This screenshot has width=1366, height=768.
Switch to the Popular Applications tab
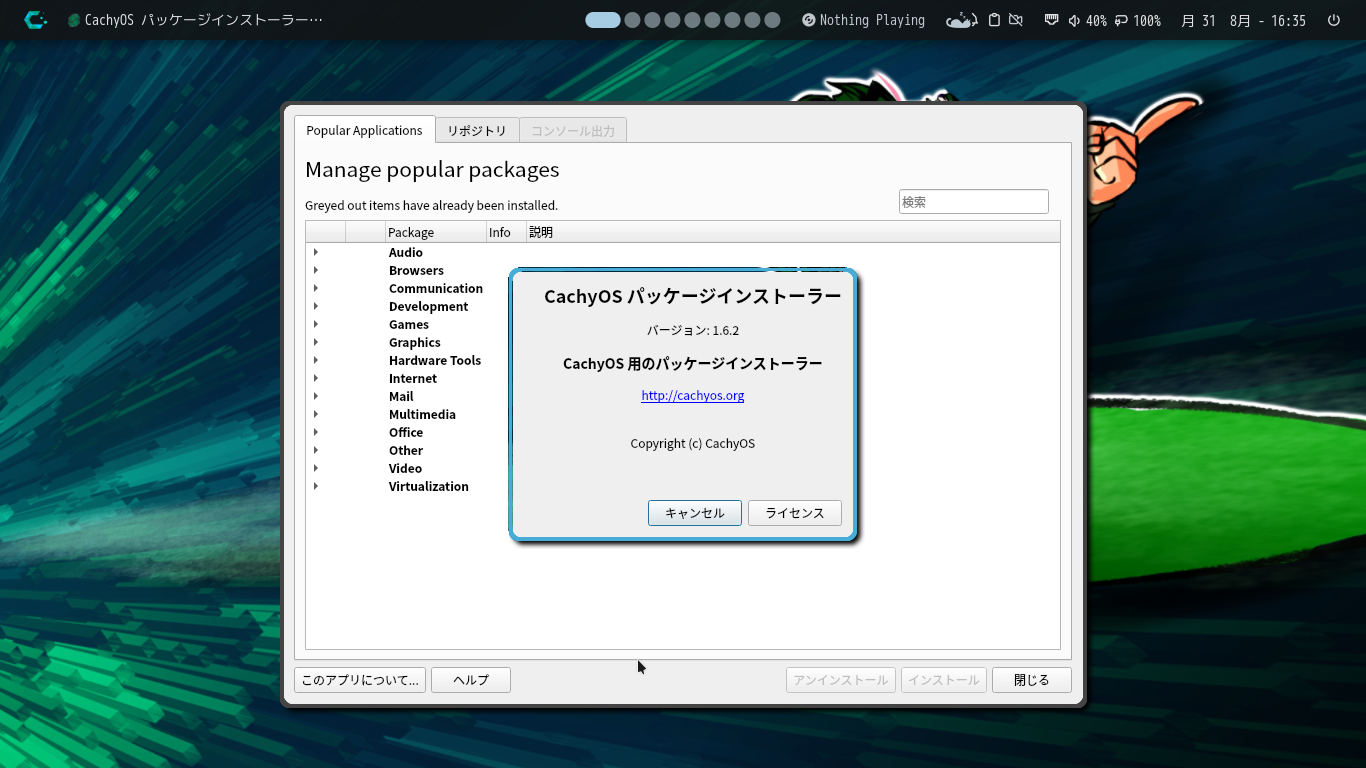(x=364, y=130)
